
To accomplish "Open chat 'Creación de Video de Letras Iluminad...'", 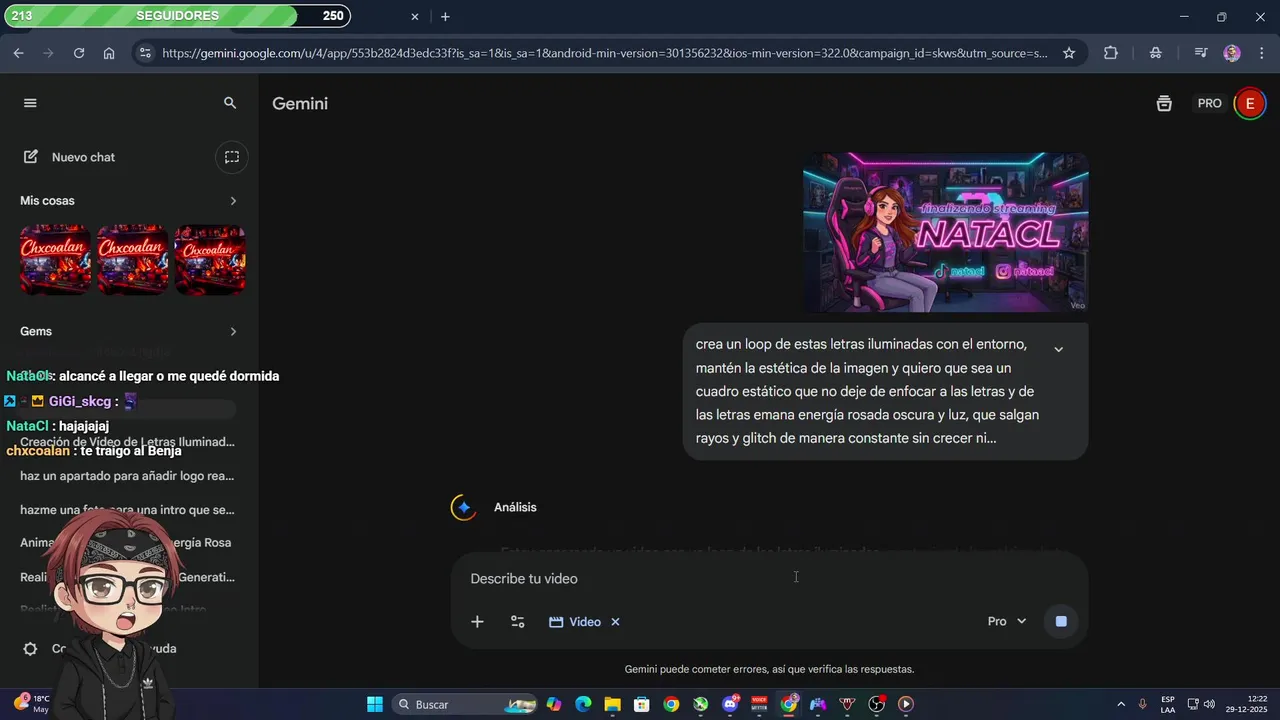I will click(x=128, y=442).
